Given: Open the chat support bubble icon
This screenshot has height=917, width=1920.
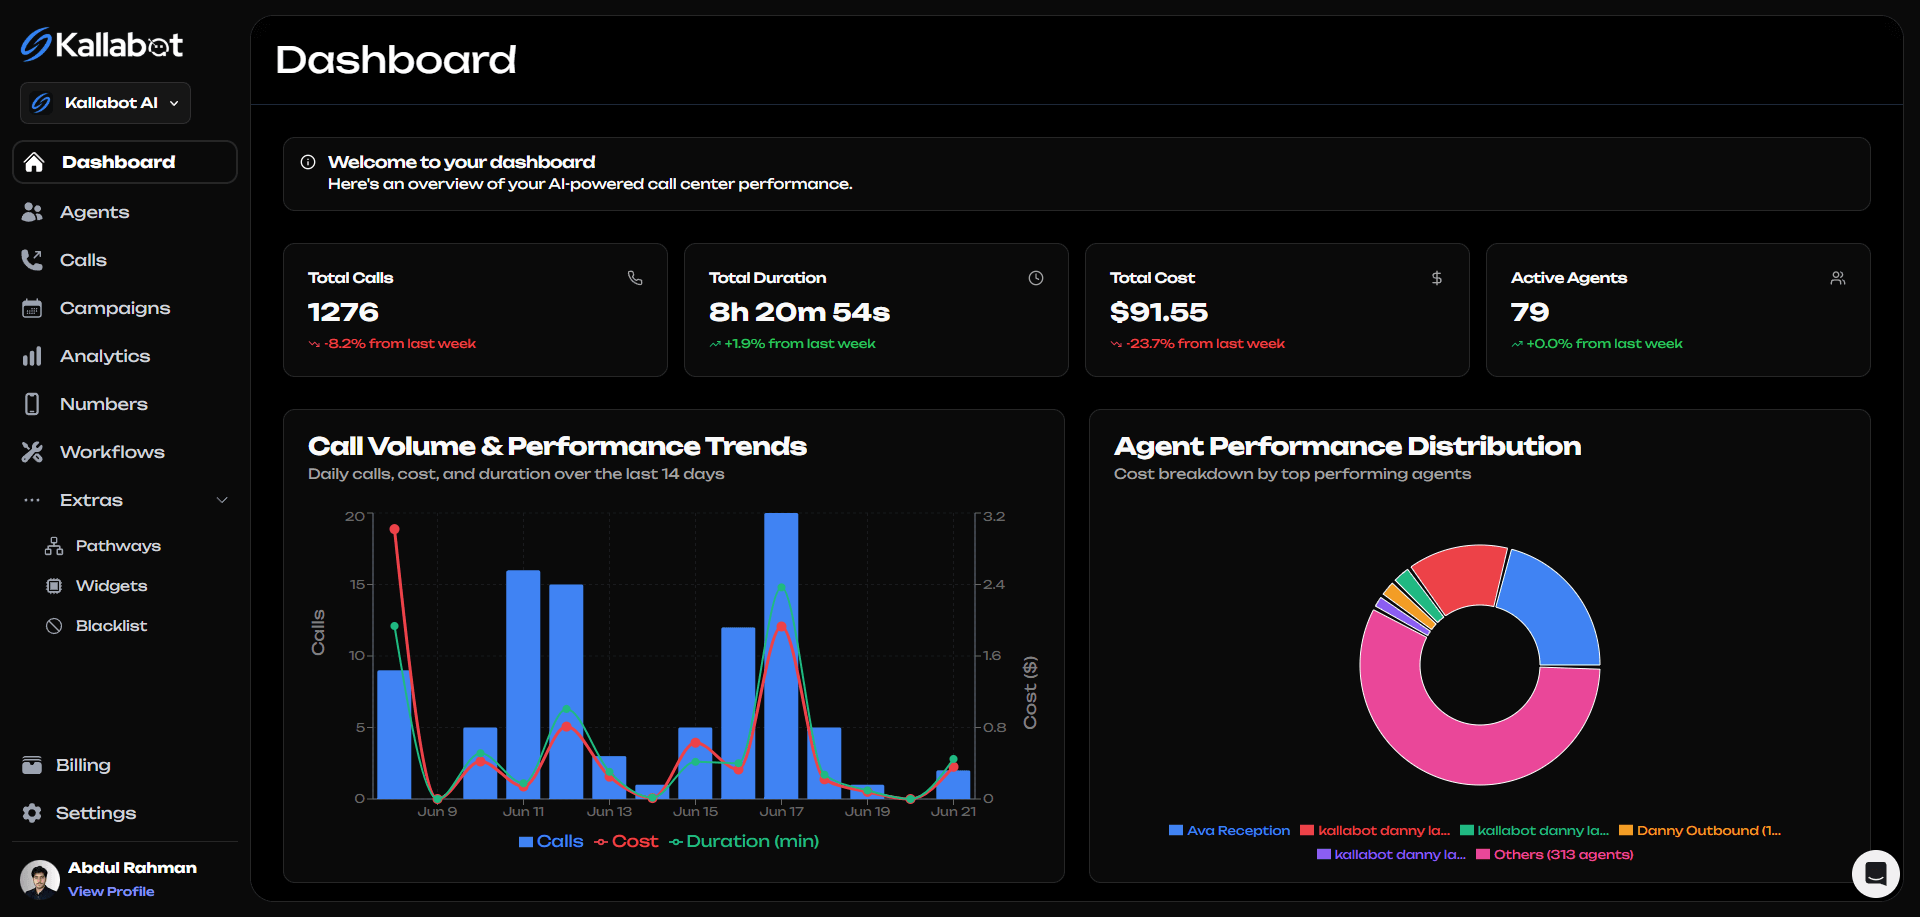Looking at the screenshot, I should 1875,874.
